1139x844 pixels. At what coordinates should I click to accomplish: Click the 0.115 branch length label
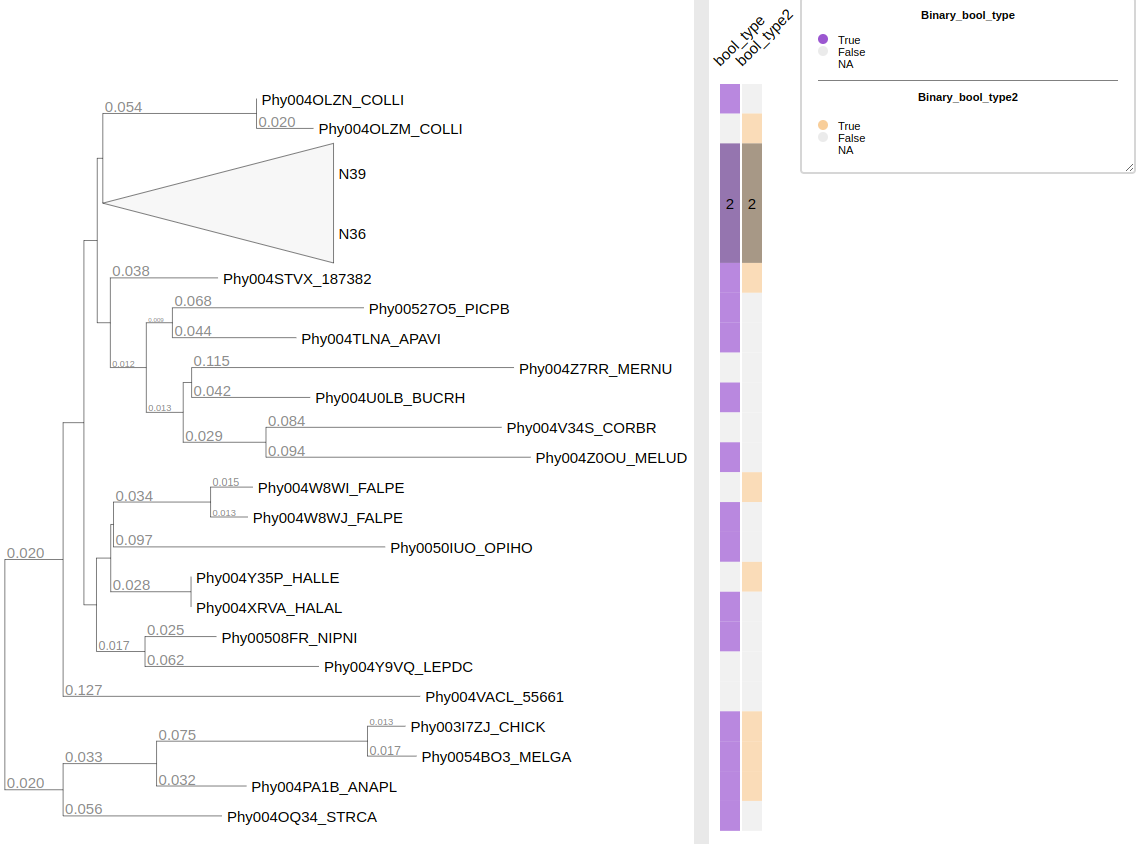(x=211, y=361)
